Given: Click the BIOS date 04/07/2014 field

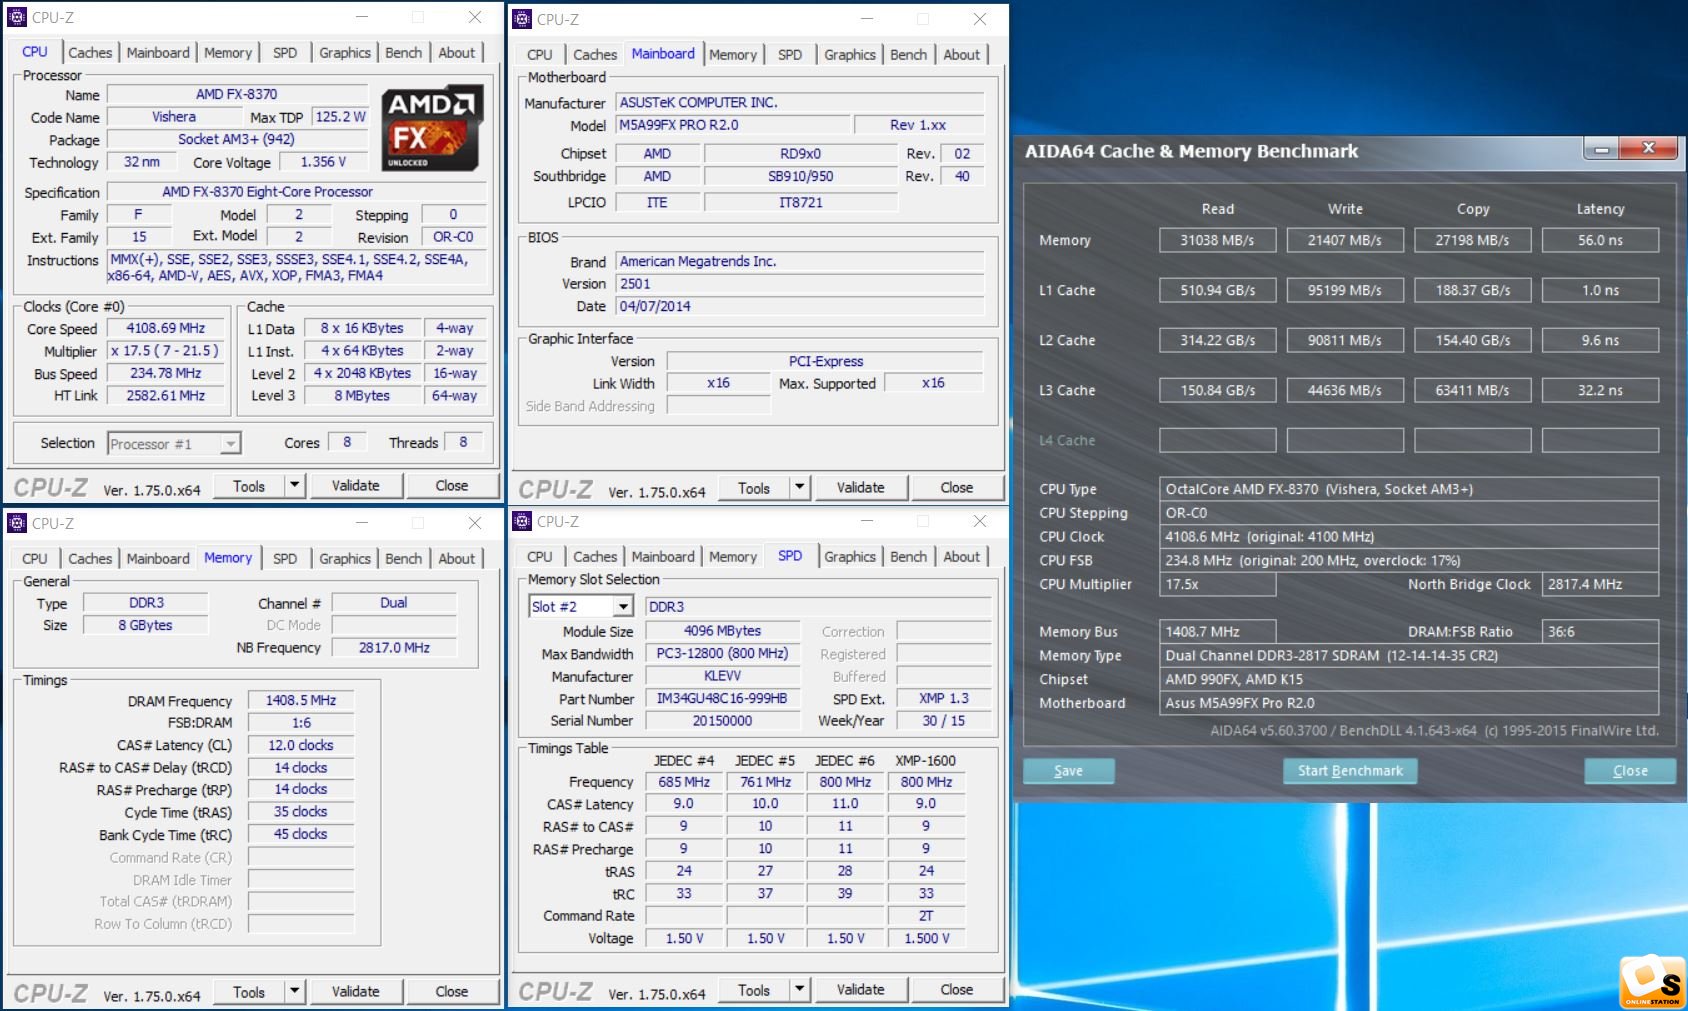Looking at the screenshot, I should click(800, 306).
